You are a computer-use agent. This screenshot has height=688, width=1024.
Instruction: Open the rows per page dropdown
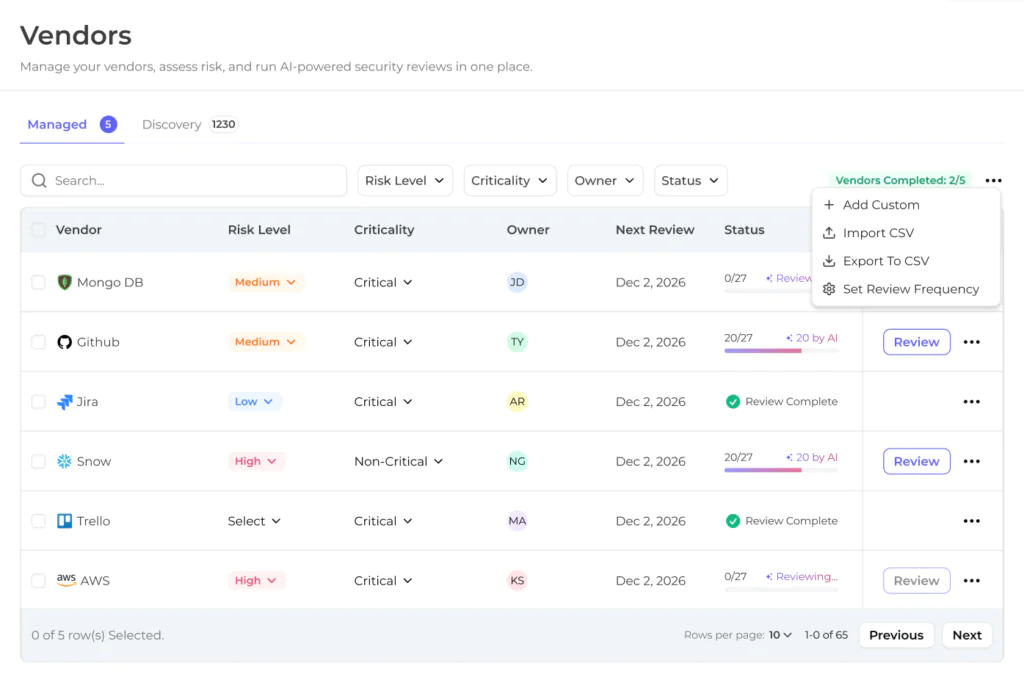[x=780, y=635]
